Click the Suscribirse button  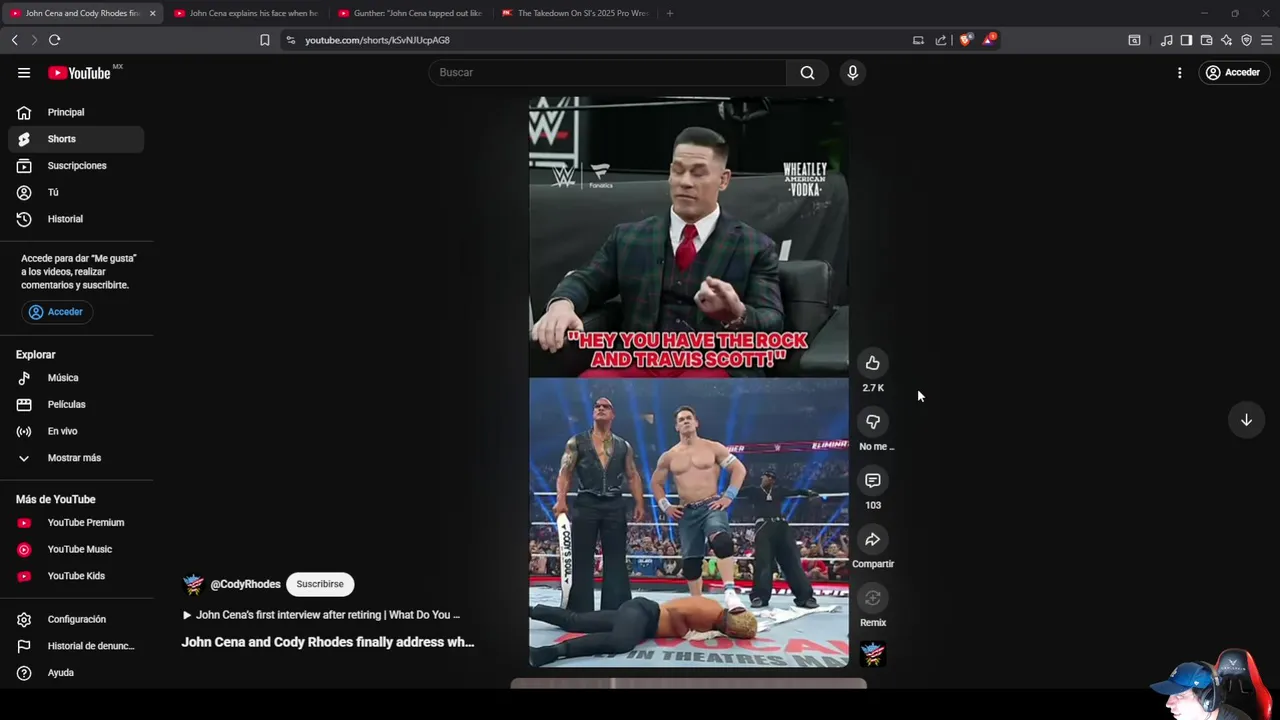(320, 584)
